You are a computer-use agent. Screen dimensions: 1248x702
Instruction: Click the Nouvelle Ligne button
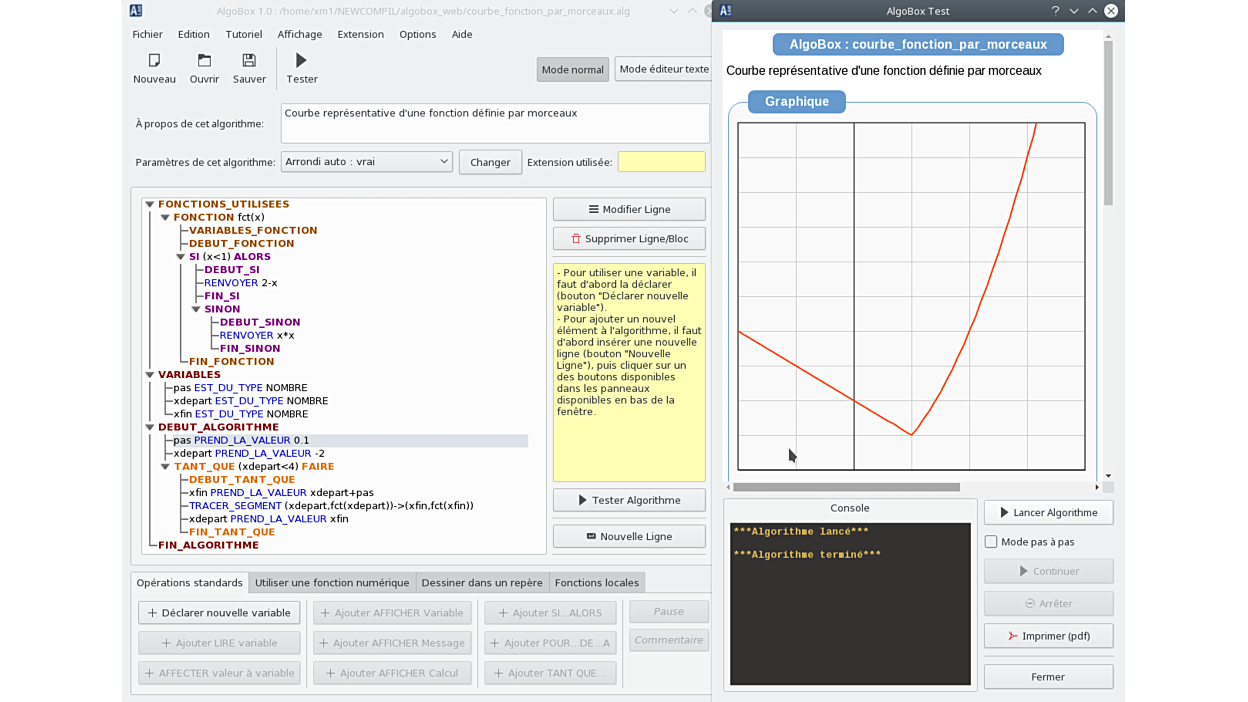point(629,537)
